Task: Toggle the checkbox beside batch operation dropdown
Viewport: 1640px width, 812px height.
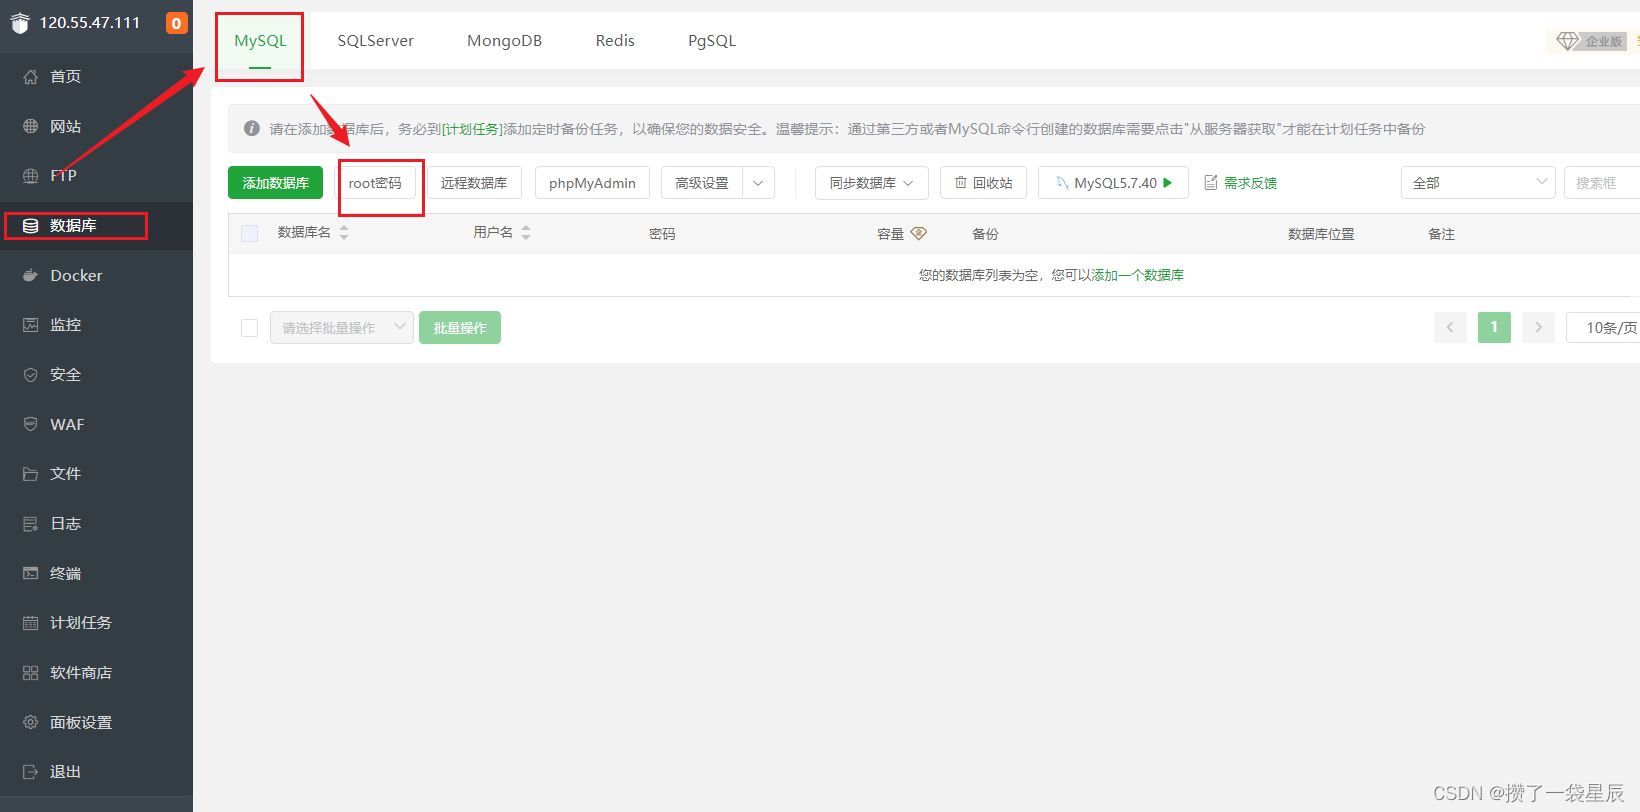Action: click(250, 328)
